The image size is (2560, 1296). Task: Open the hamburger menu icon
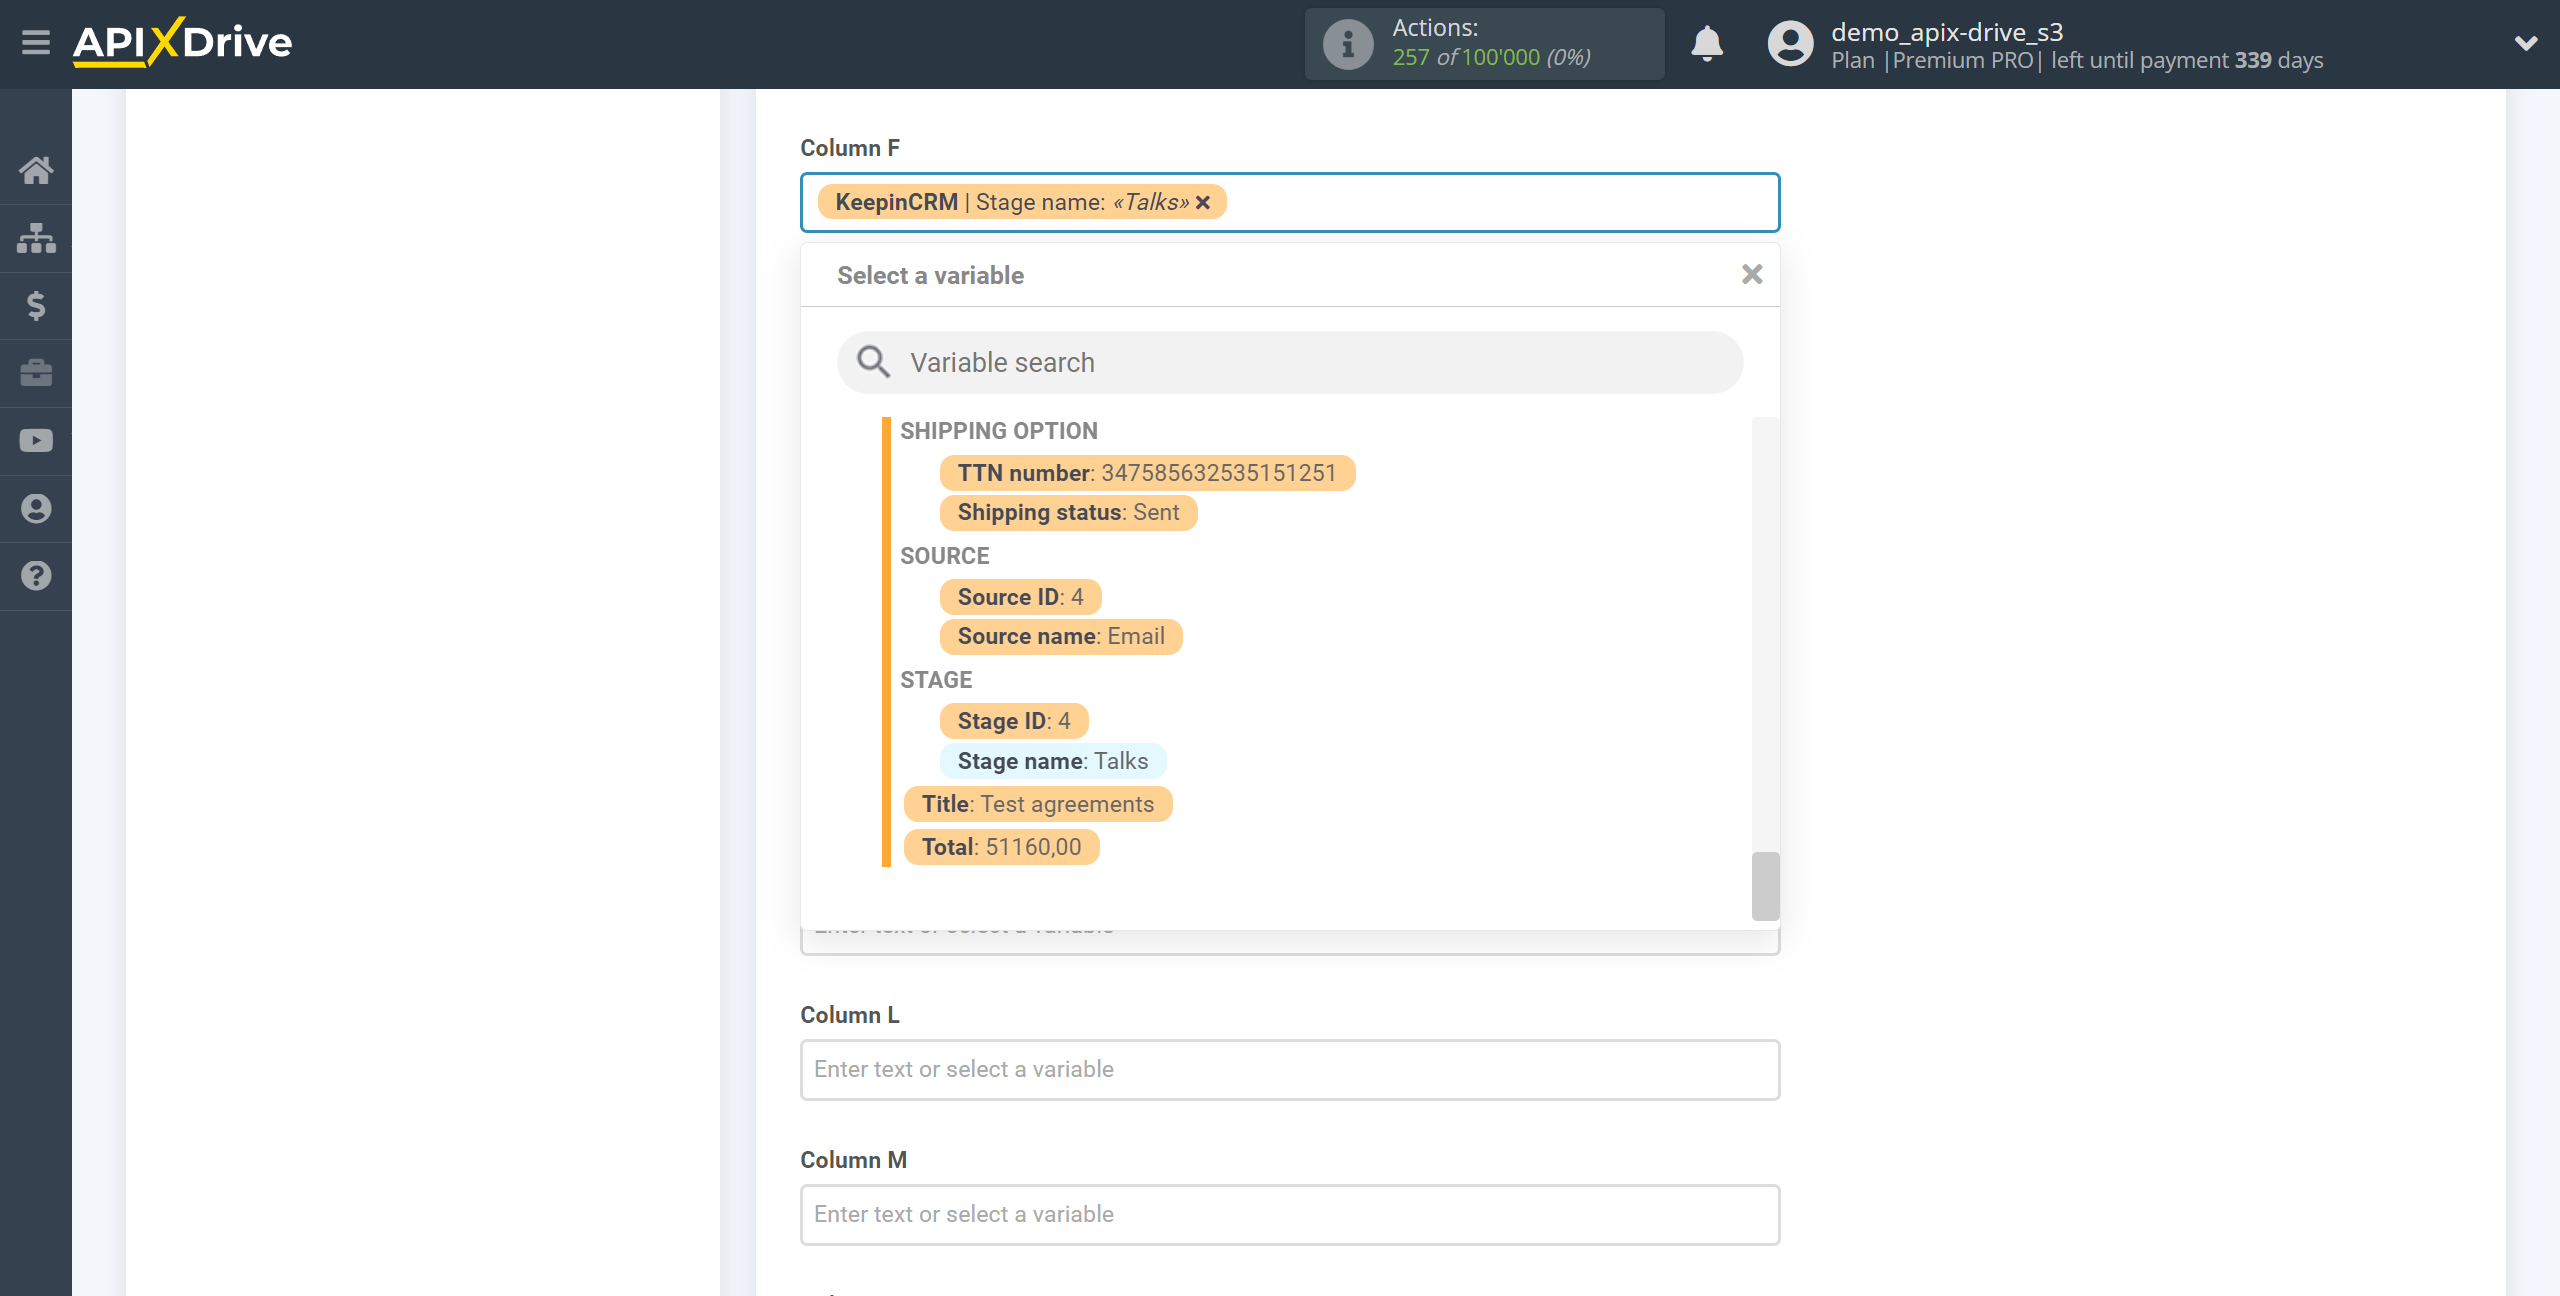pyautogui.click(x=36, y=43)
